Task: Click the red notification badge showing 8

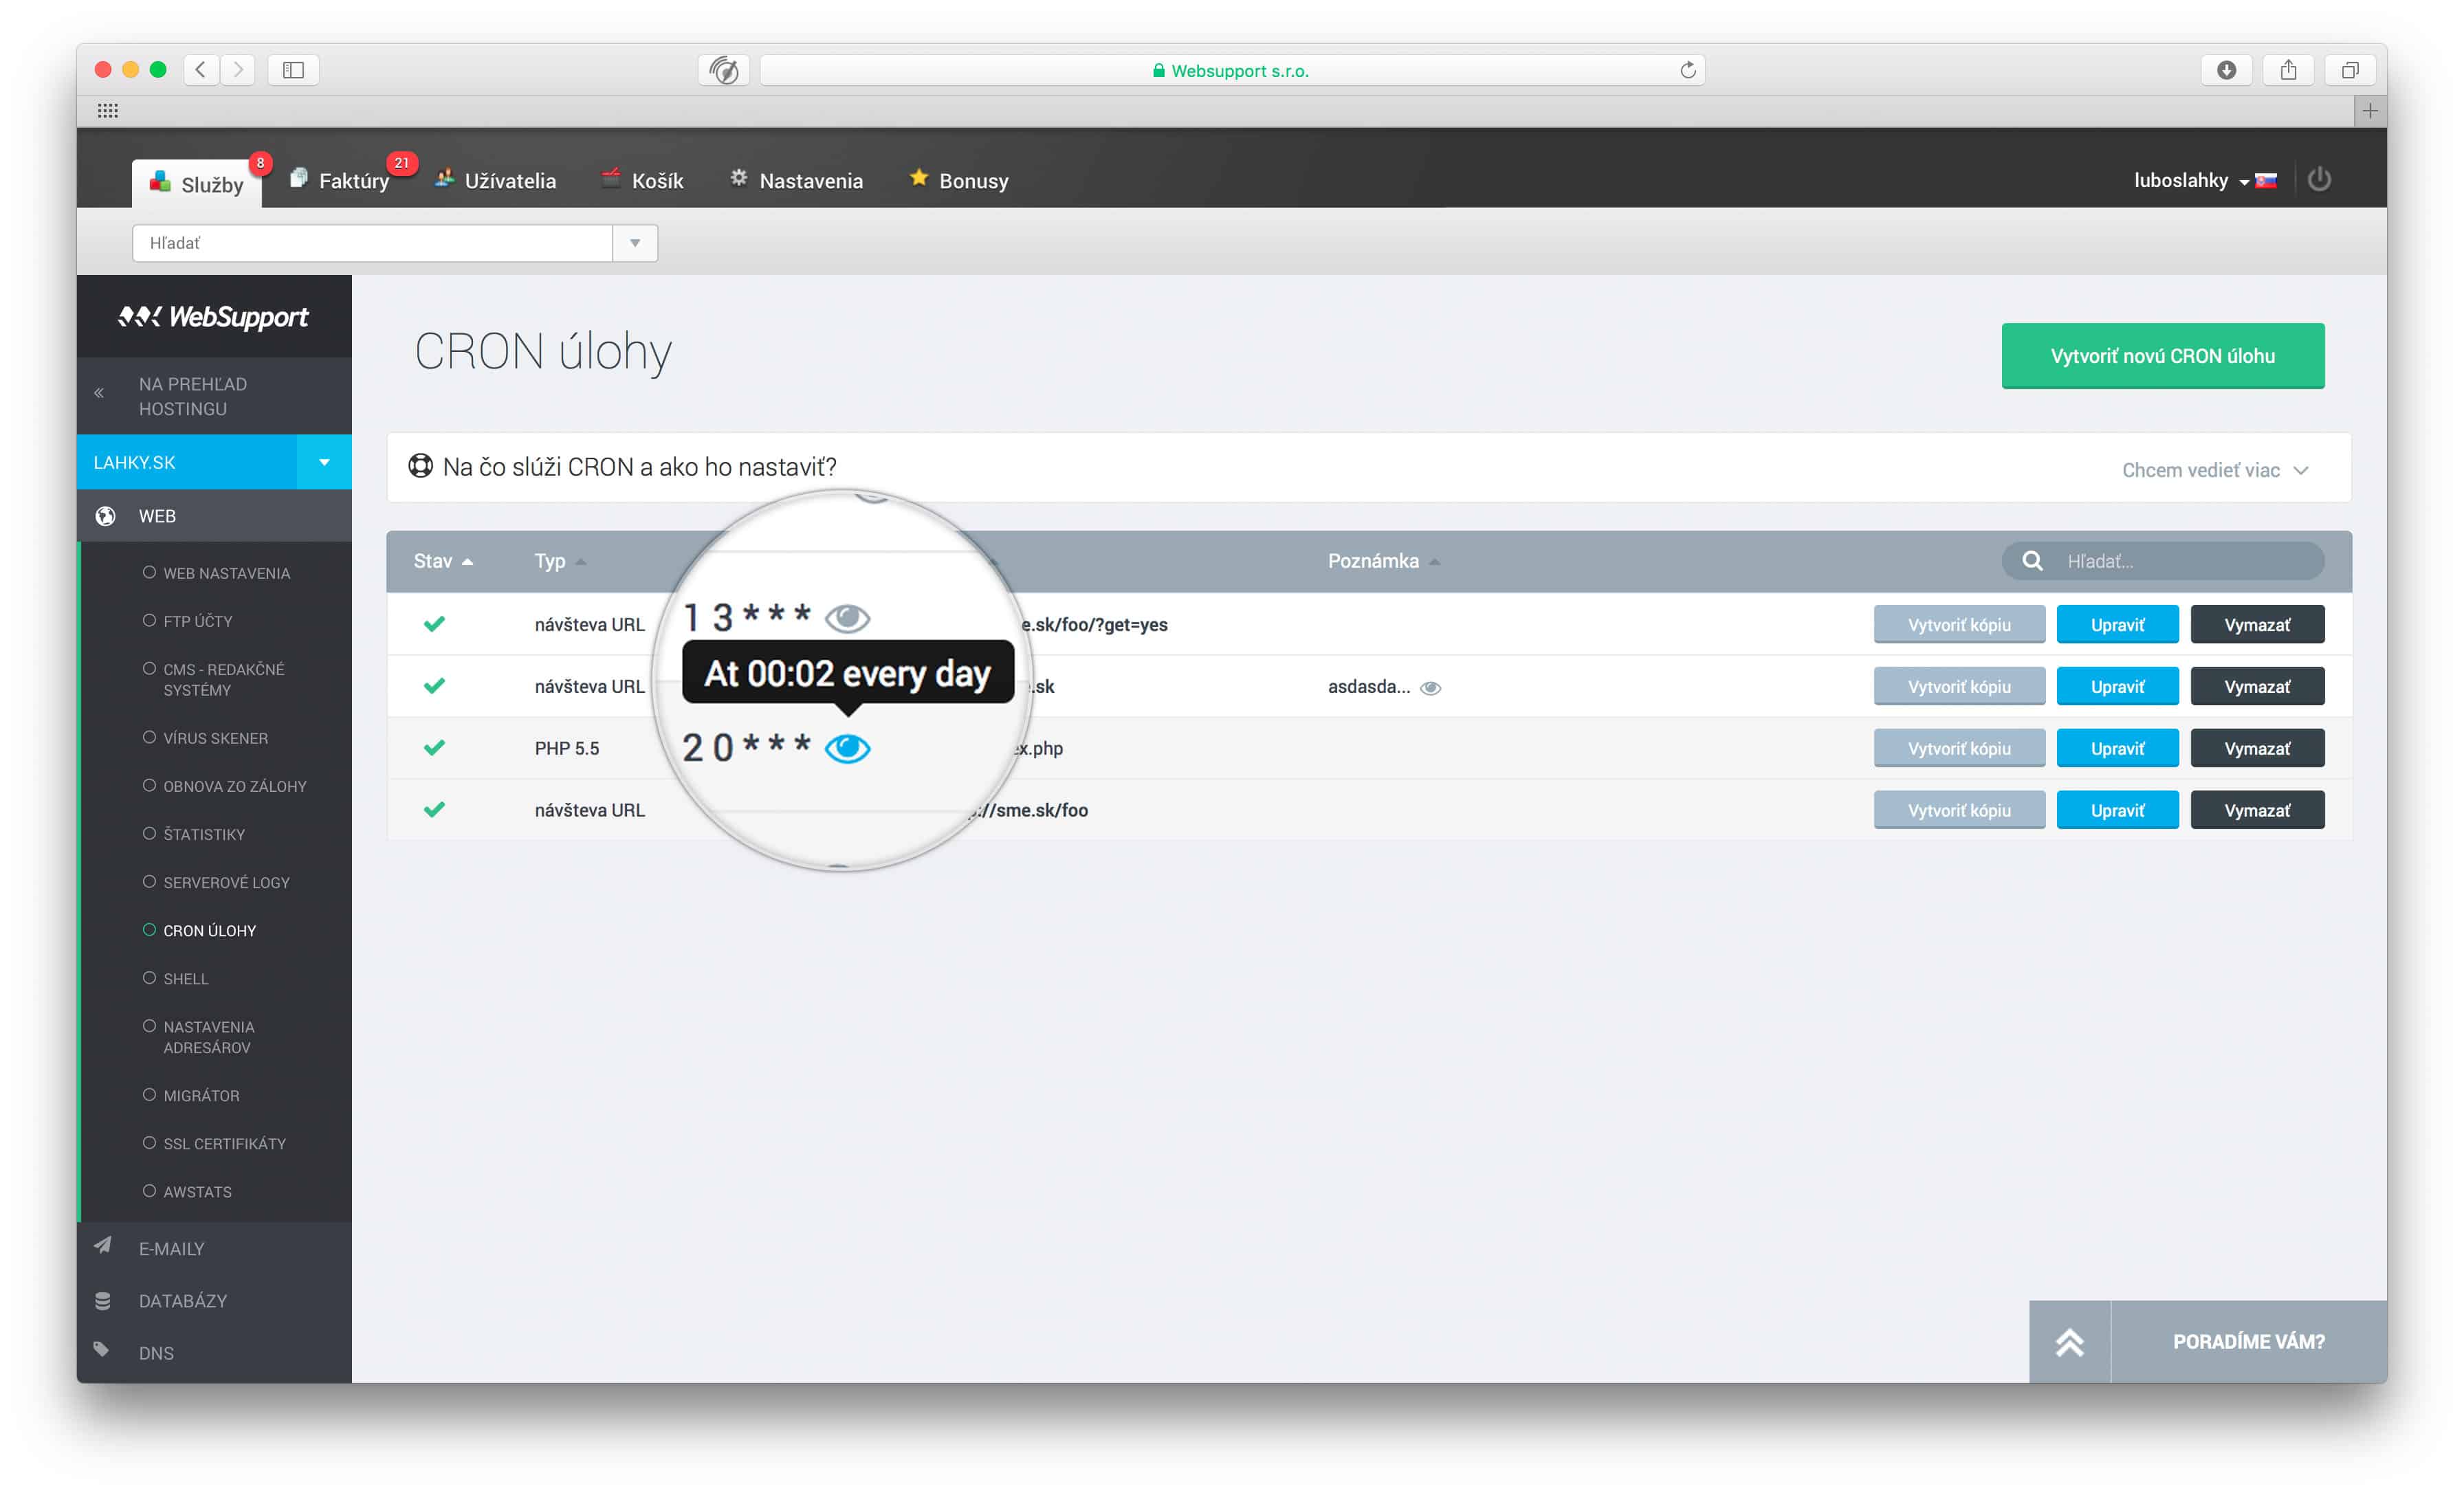Action: click(260, 163)
